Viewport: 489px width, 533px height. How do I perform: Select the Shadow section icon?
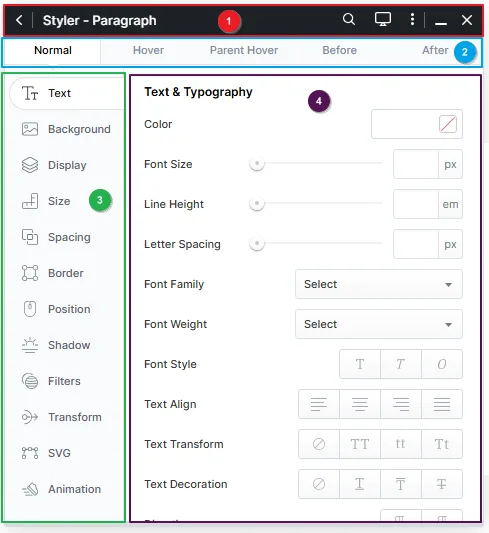click(30, 345)
